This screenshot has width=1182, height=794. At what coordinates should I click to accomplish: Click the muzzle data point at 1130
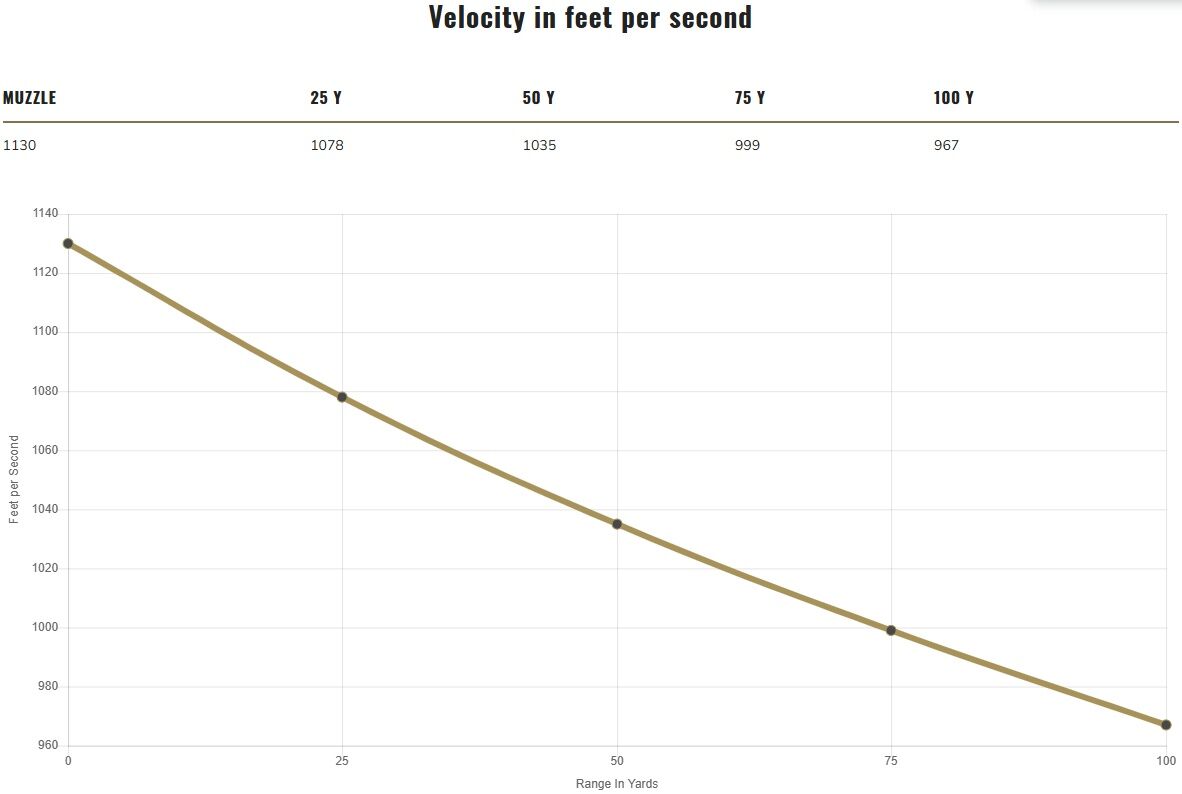pyautogui.click(x=68, y=244)
